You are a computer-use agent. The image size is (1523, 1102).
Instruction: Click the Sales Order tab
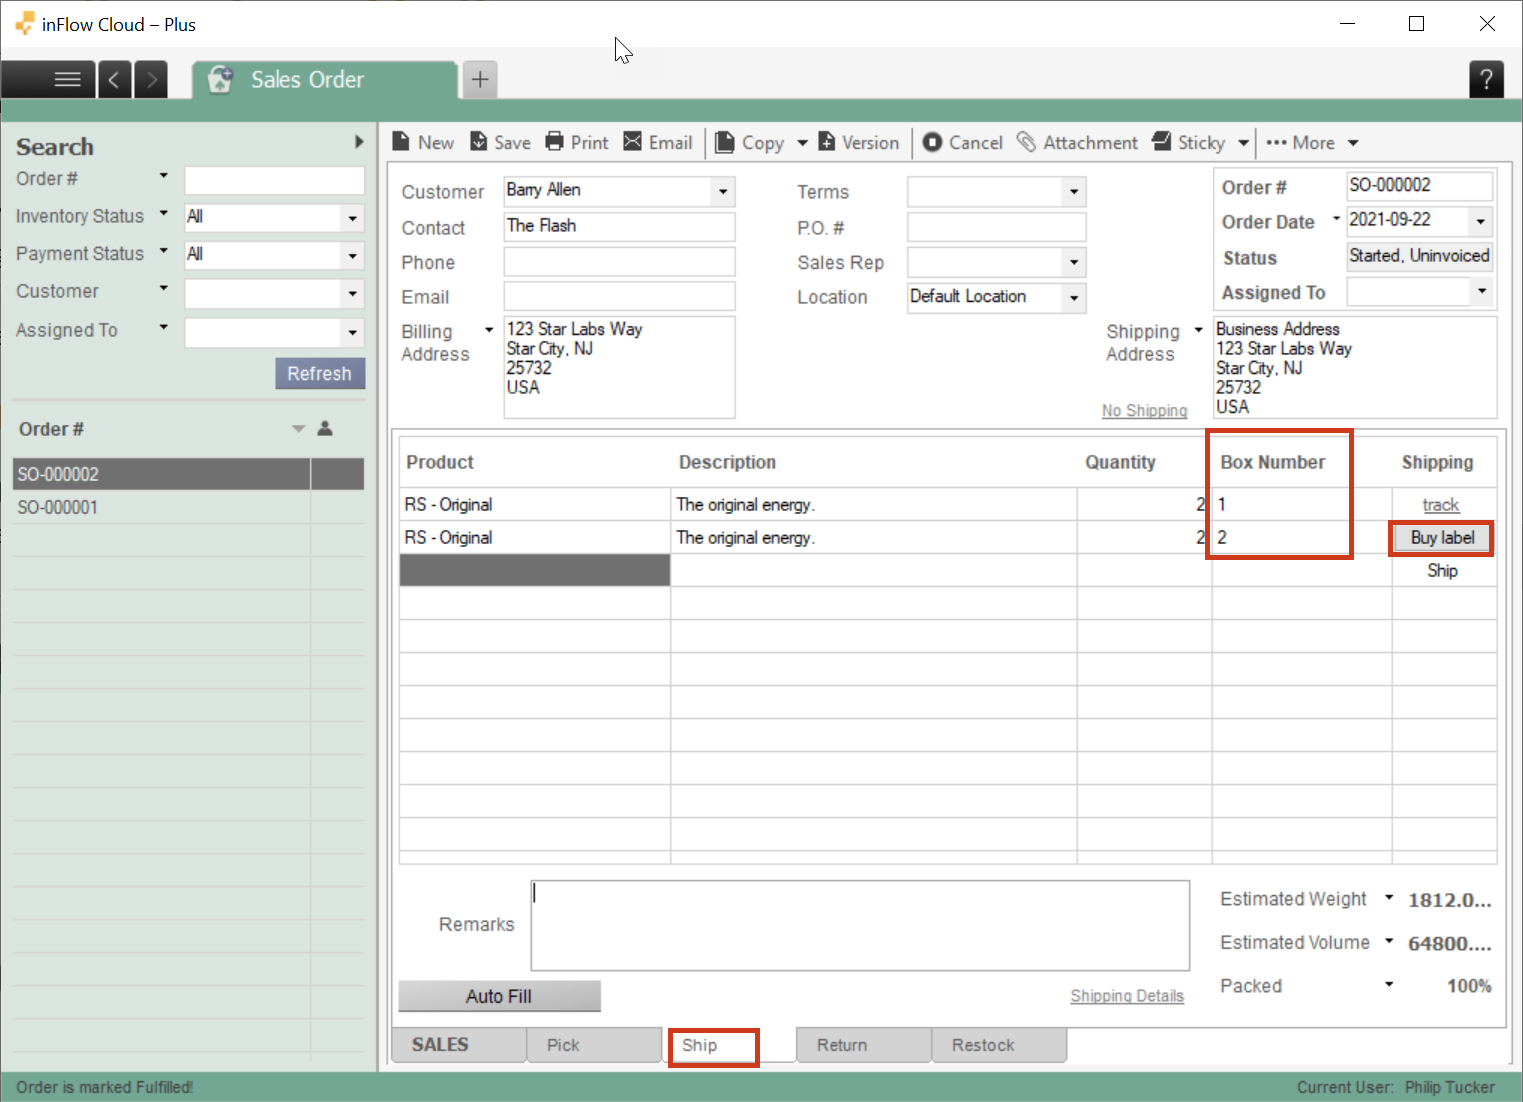325,79
